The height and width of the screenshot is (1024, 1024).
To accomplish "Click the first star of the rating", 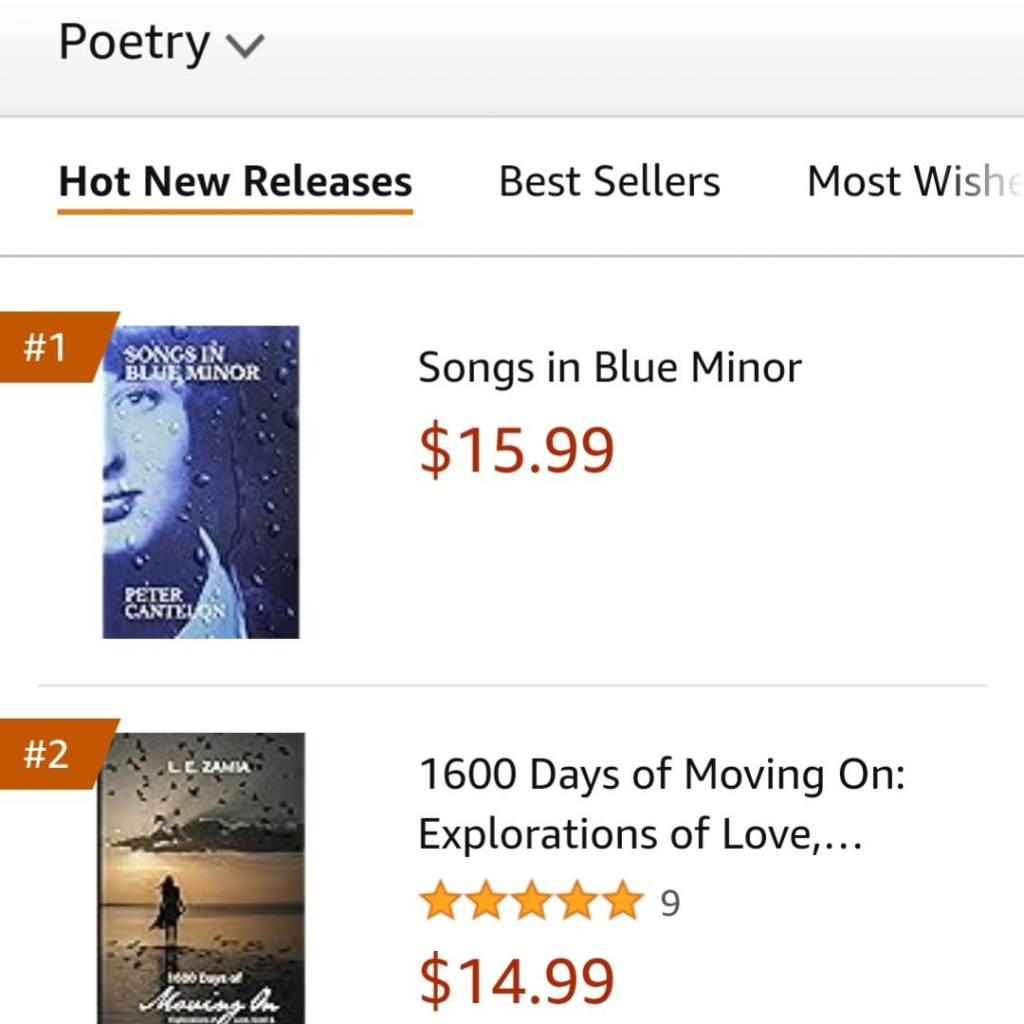I will tap(439, 902).
